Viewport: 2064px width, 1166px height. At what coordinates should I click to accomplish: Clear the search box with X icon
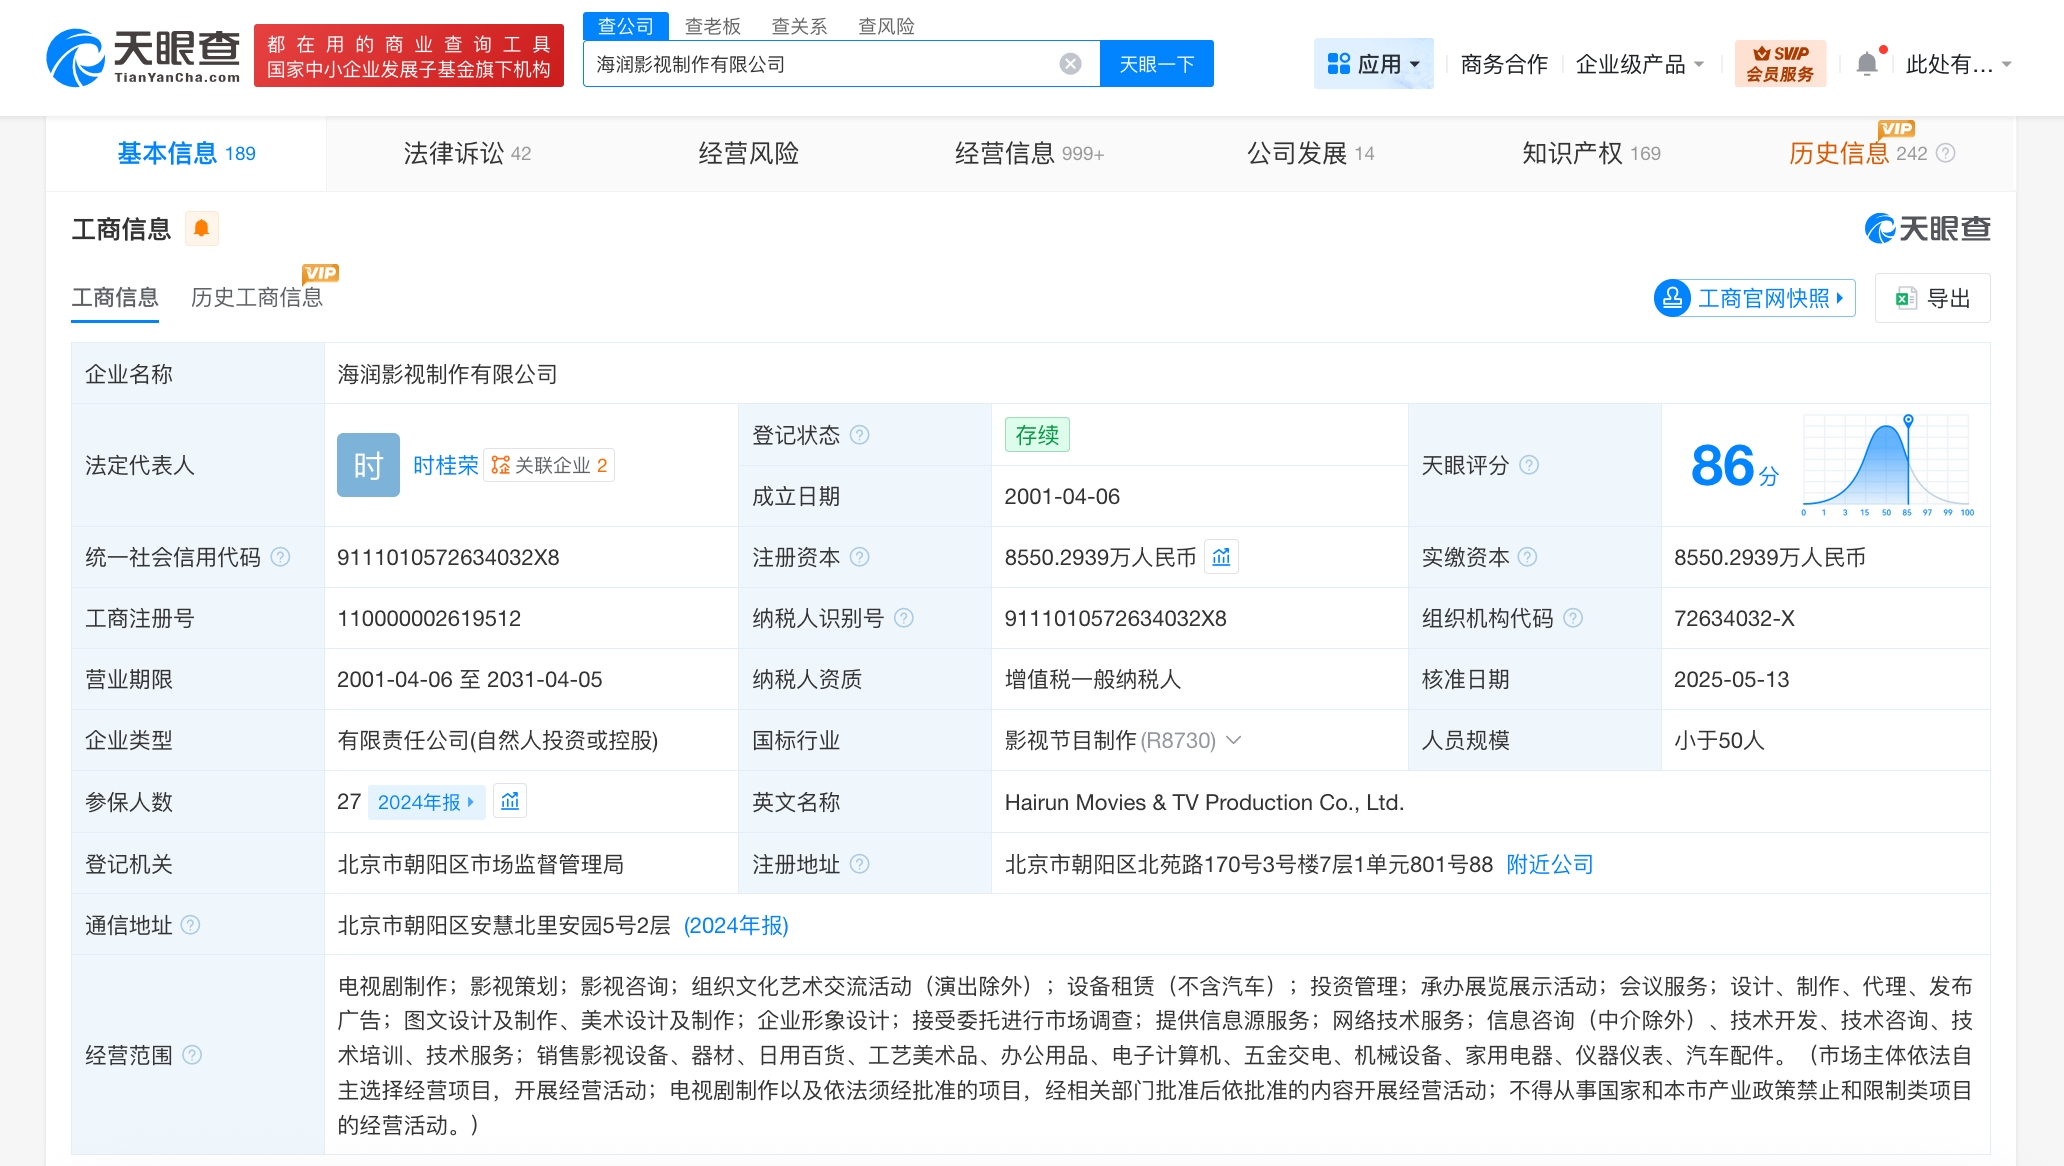[1070, 64]
